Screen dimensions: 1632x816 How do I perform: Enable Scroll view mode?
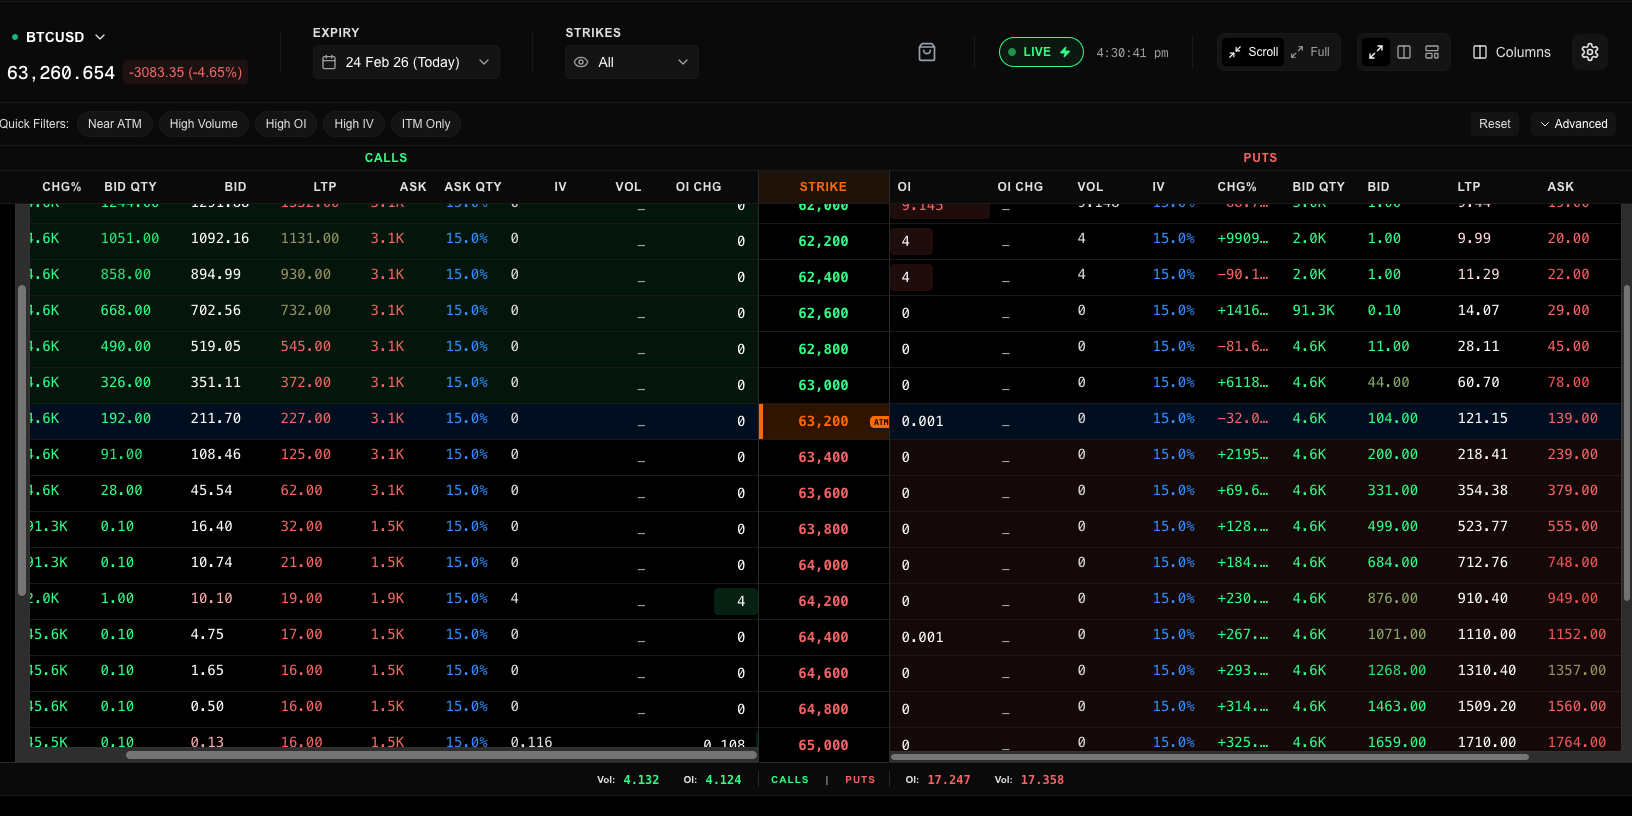point(1254,52)
